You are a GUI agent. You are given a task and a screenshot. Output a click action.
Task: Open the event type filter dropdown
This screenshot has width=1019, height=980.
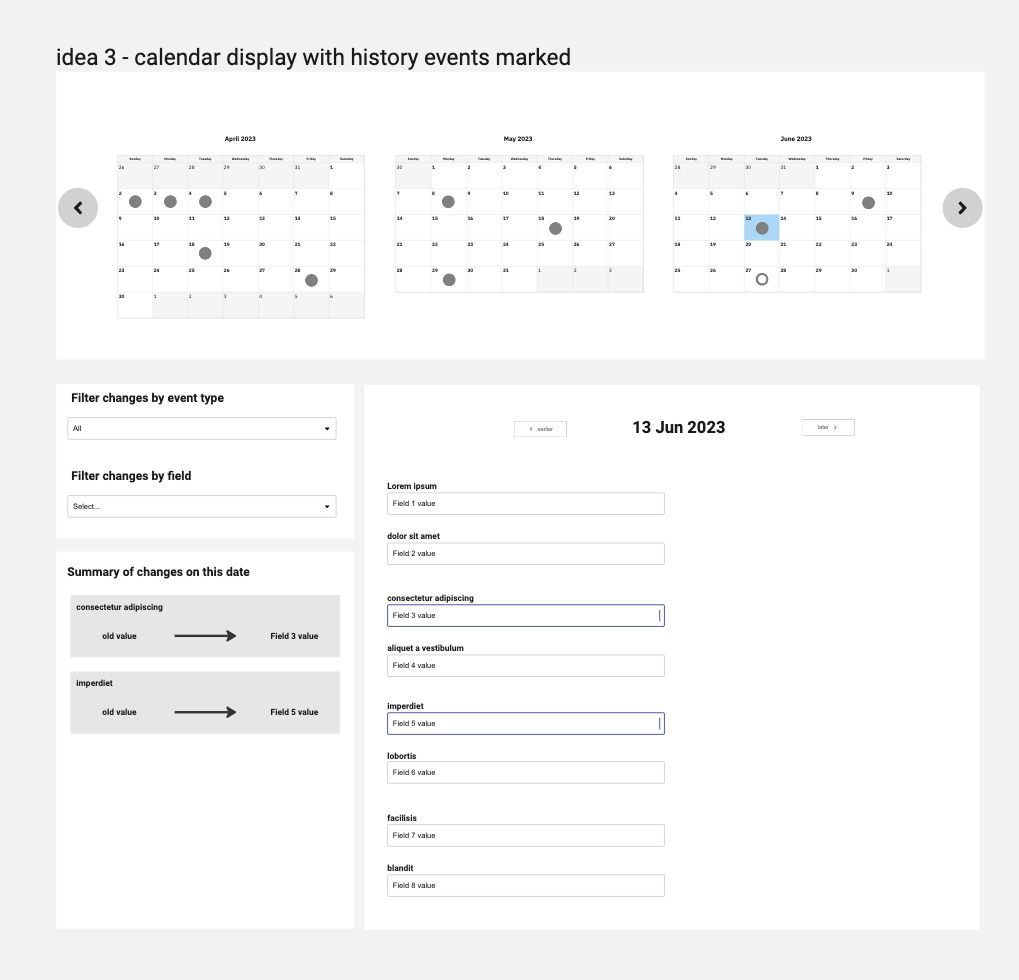point(201,428)
